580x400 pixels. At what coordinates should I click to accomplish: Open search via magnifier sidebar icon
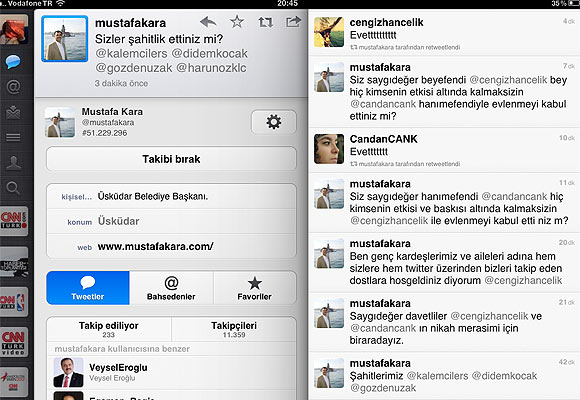(13, 188)
